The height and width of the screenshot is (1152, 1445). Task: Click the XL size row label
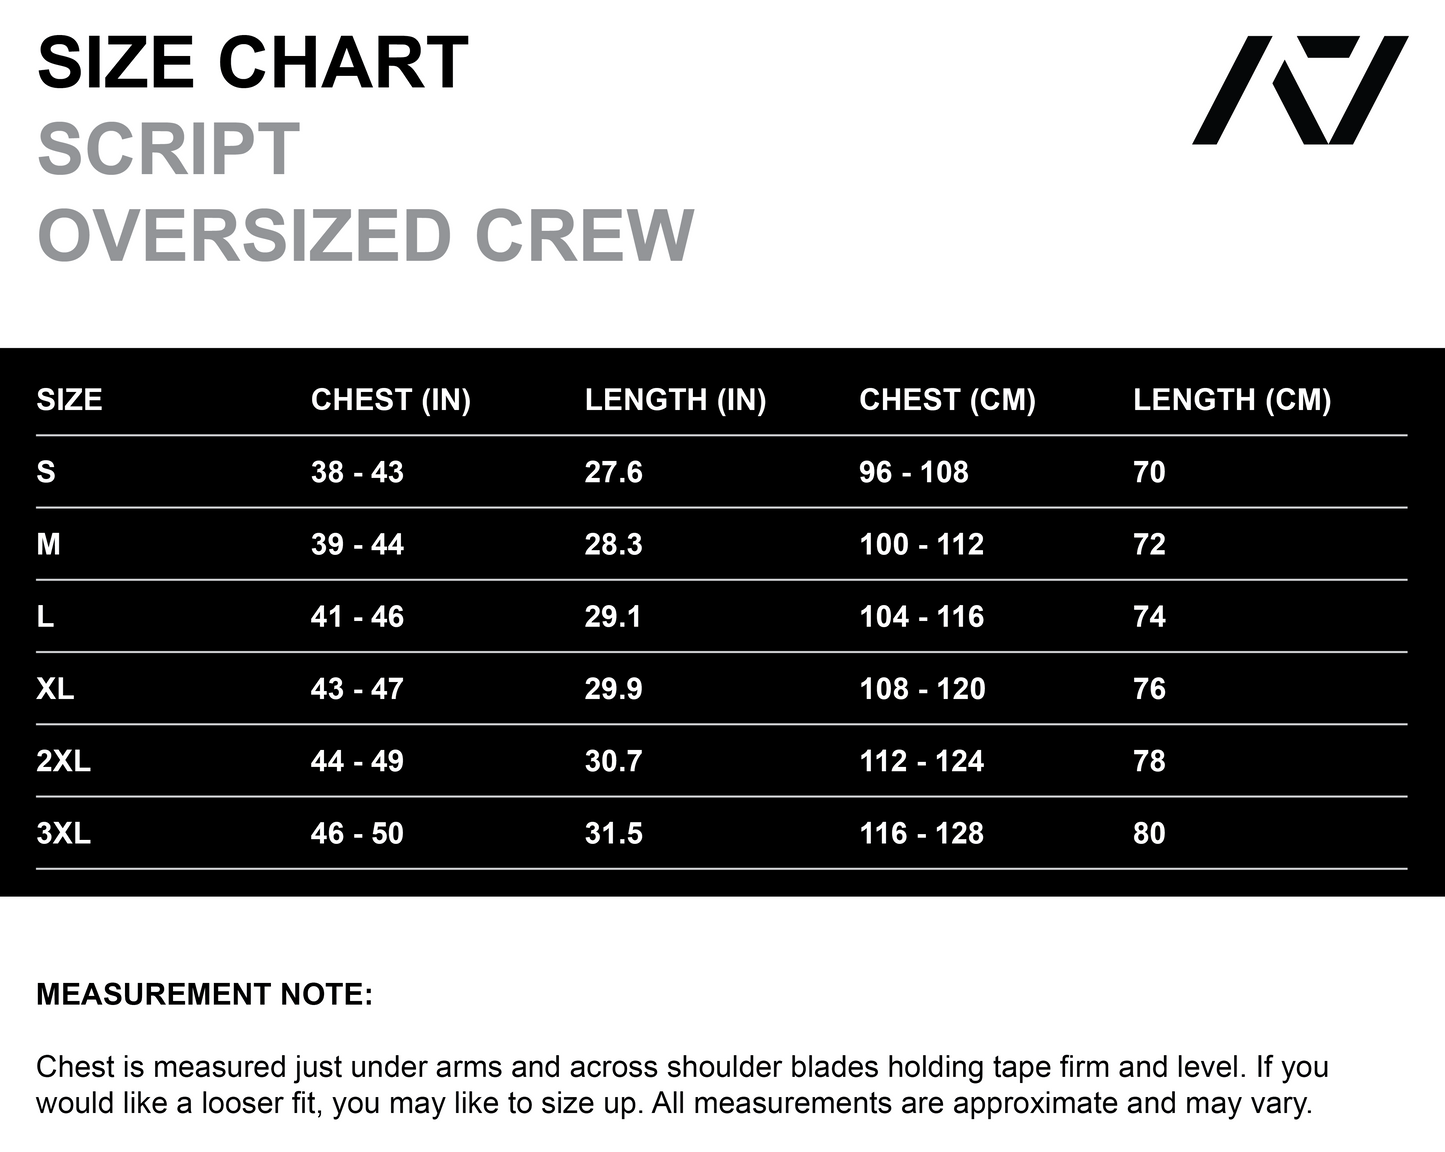pyautogui.click(x=55, y=689)
